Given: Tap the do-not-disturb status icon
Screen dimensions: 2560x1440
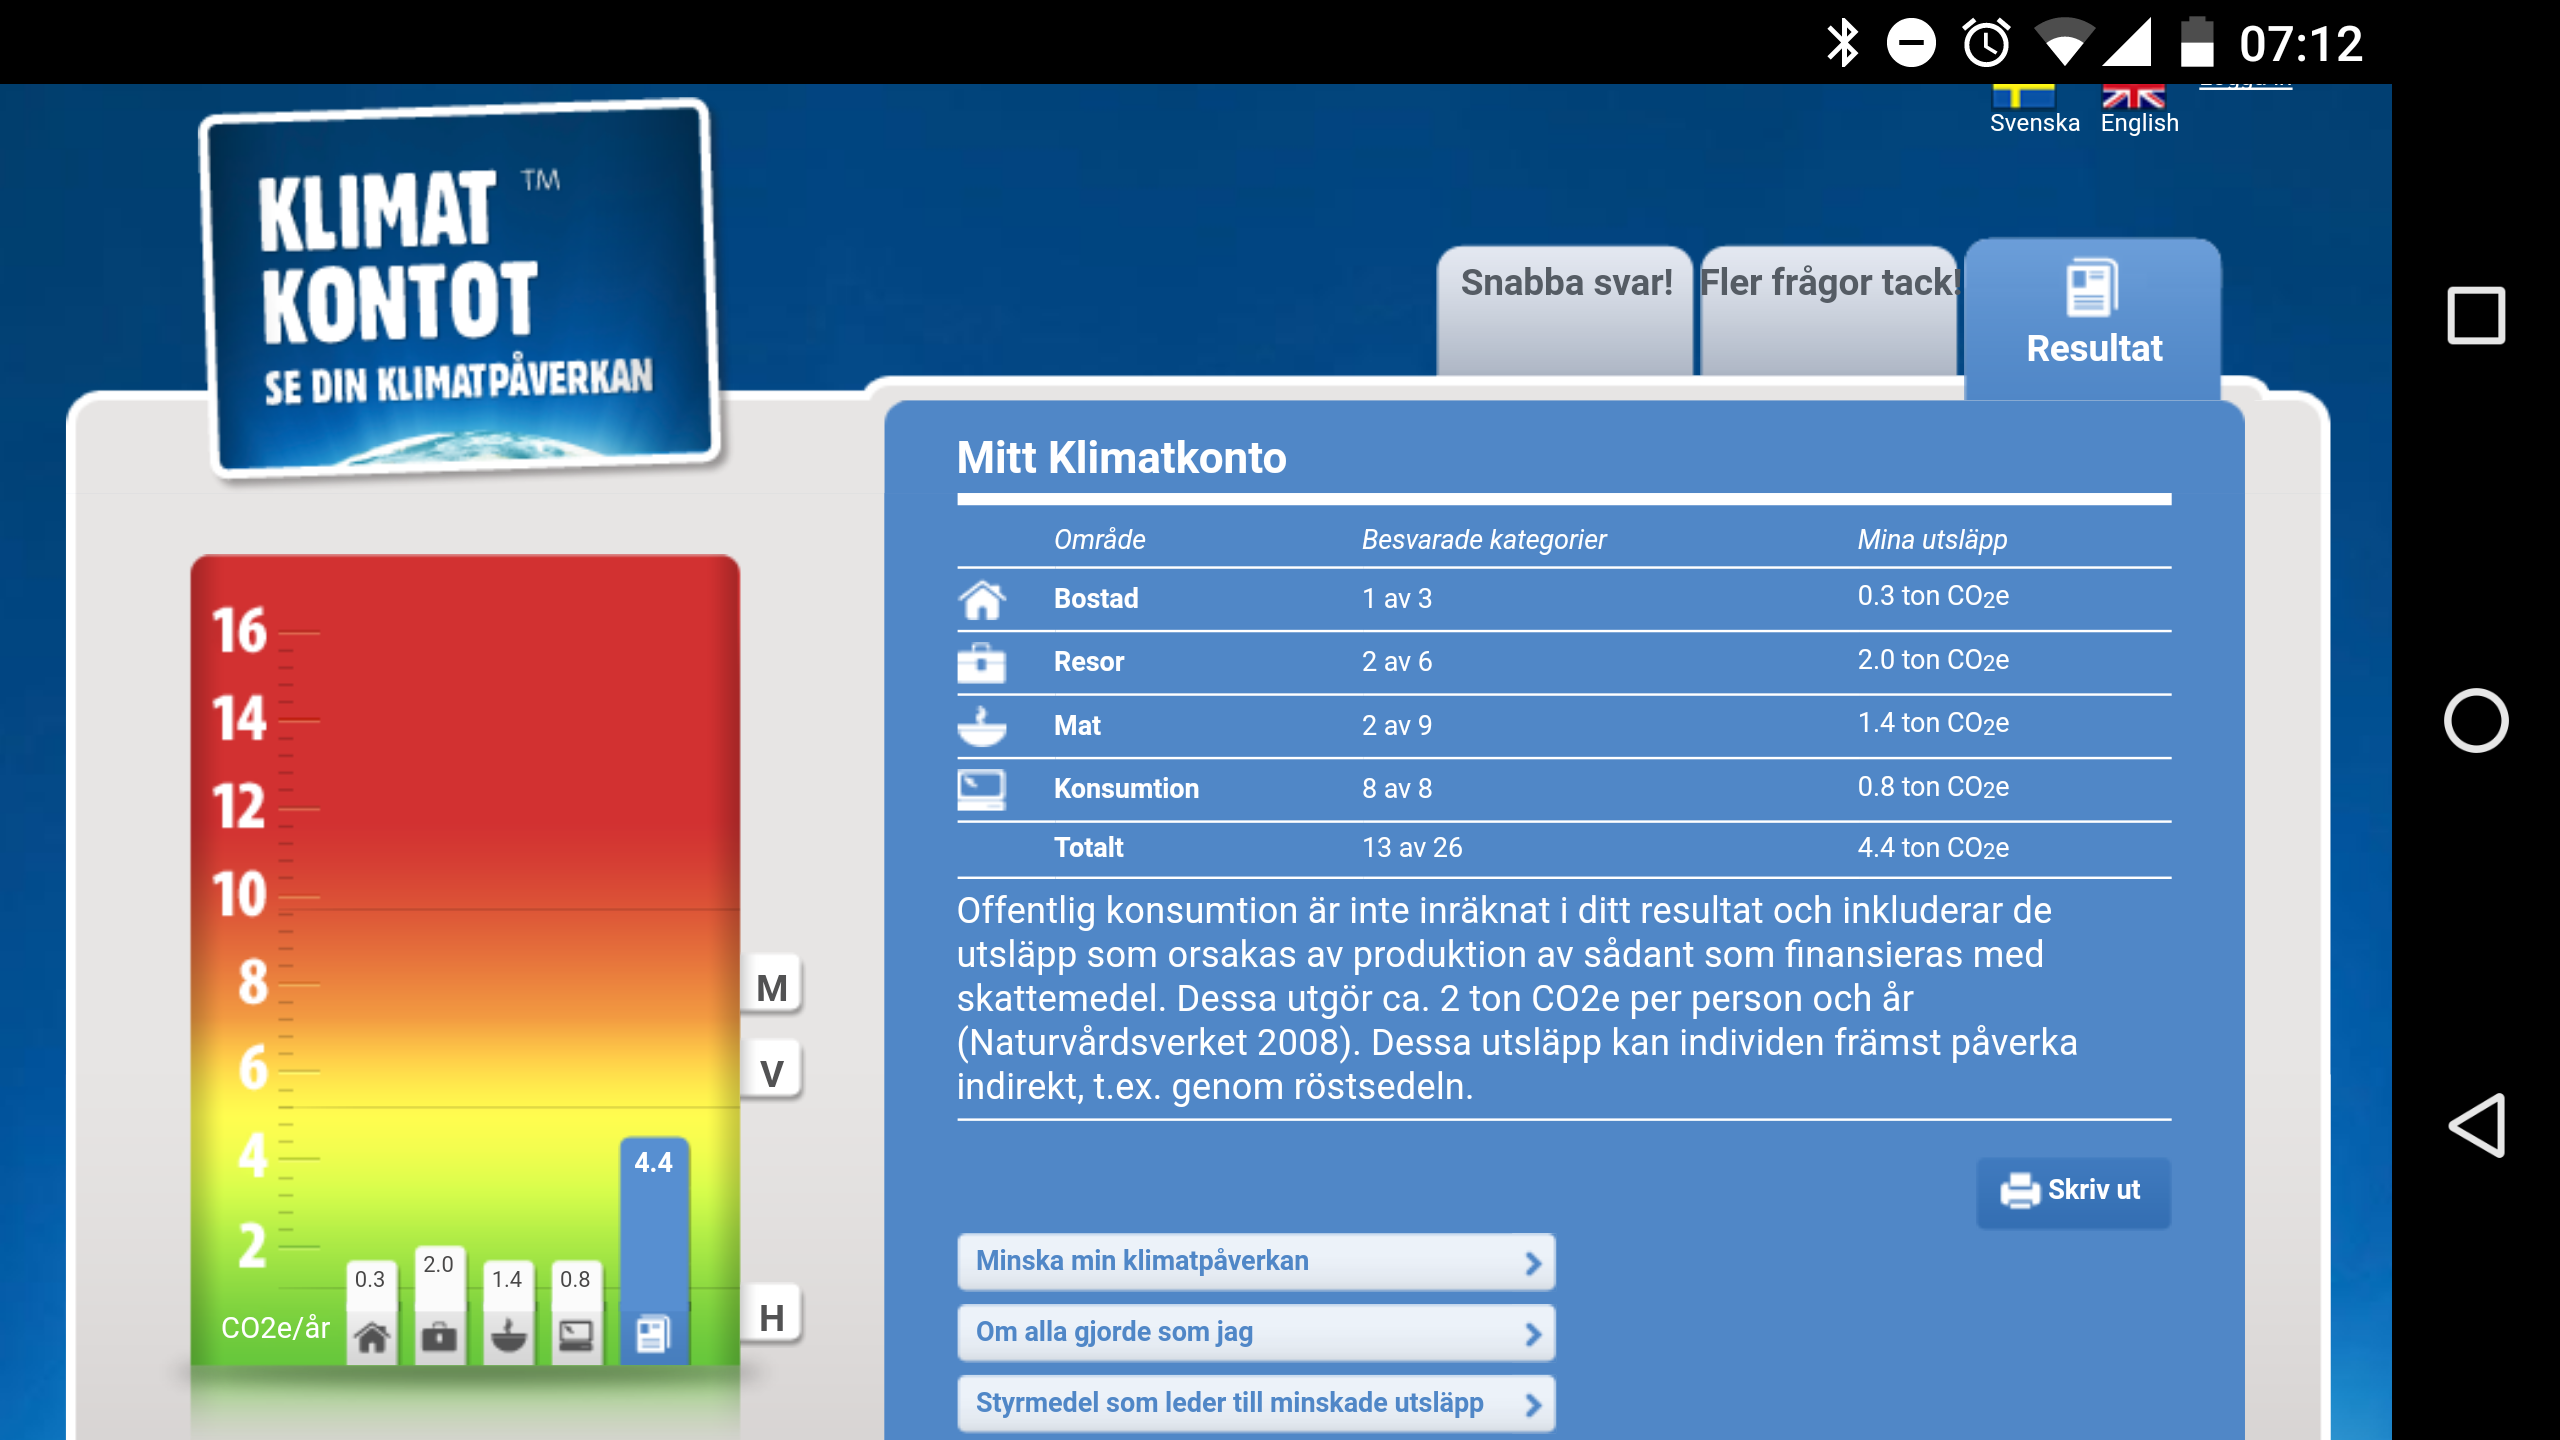Looking at the screenshot, I should (1911, 43).
